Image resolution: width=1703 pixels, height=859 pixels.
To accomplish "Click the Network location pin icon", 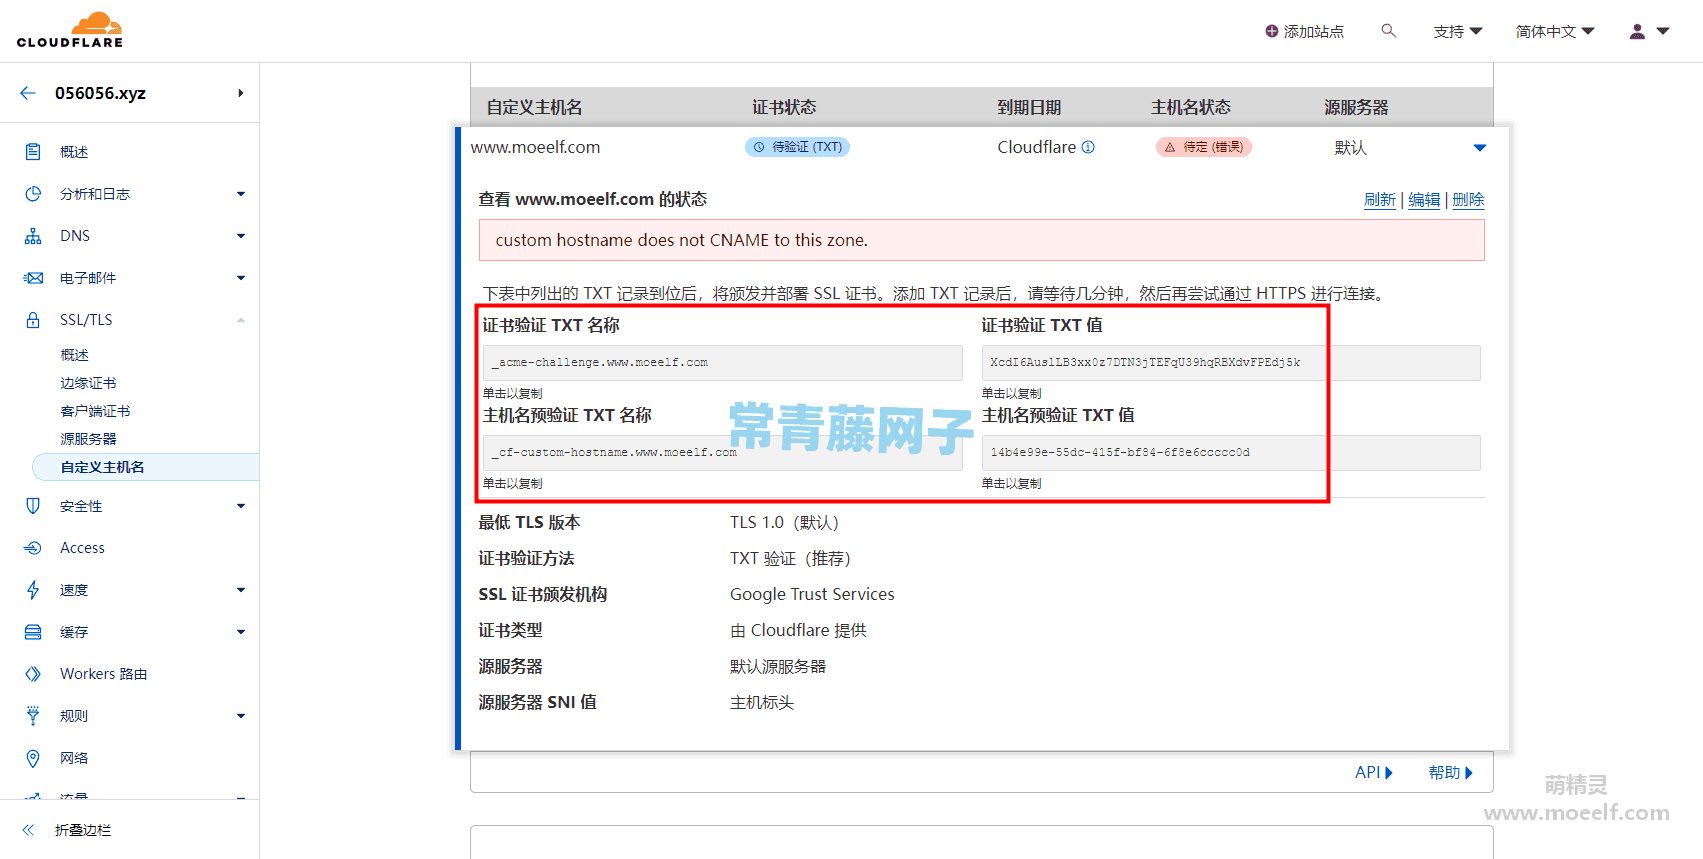I will 33,758.
